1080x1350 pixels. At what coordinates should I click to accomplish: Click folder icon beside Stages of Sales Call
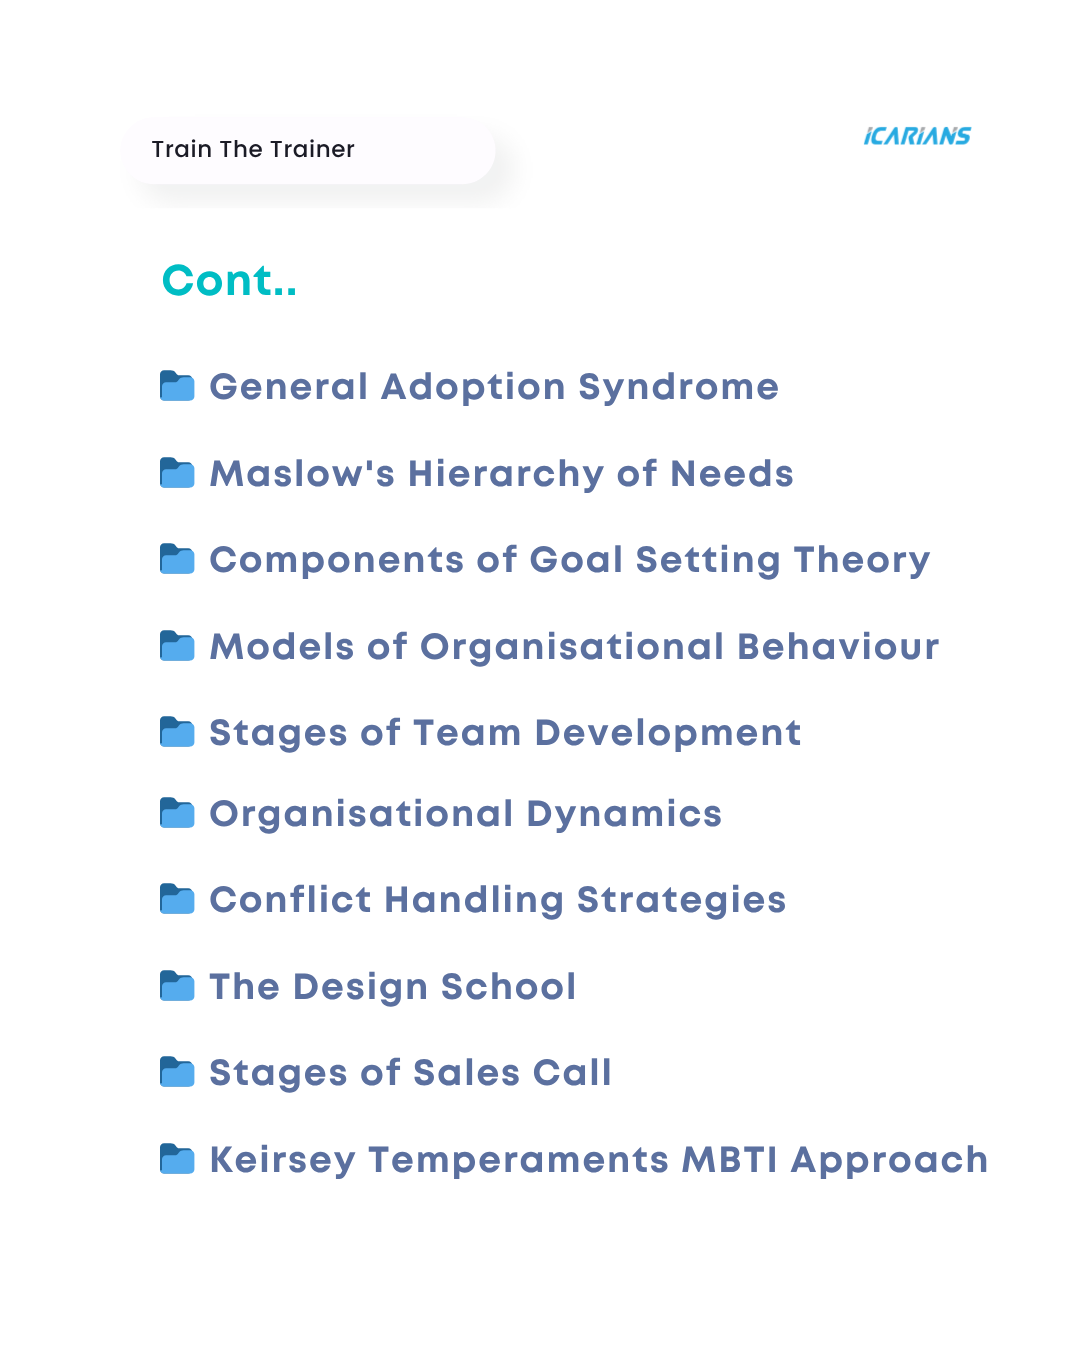coord(177,1072)
